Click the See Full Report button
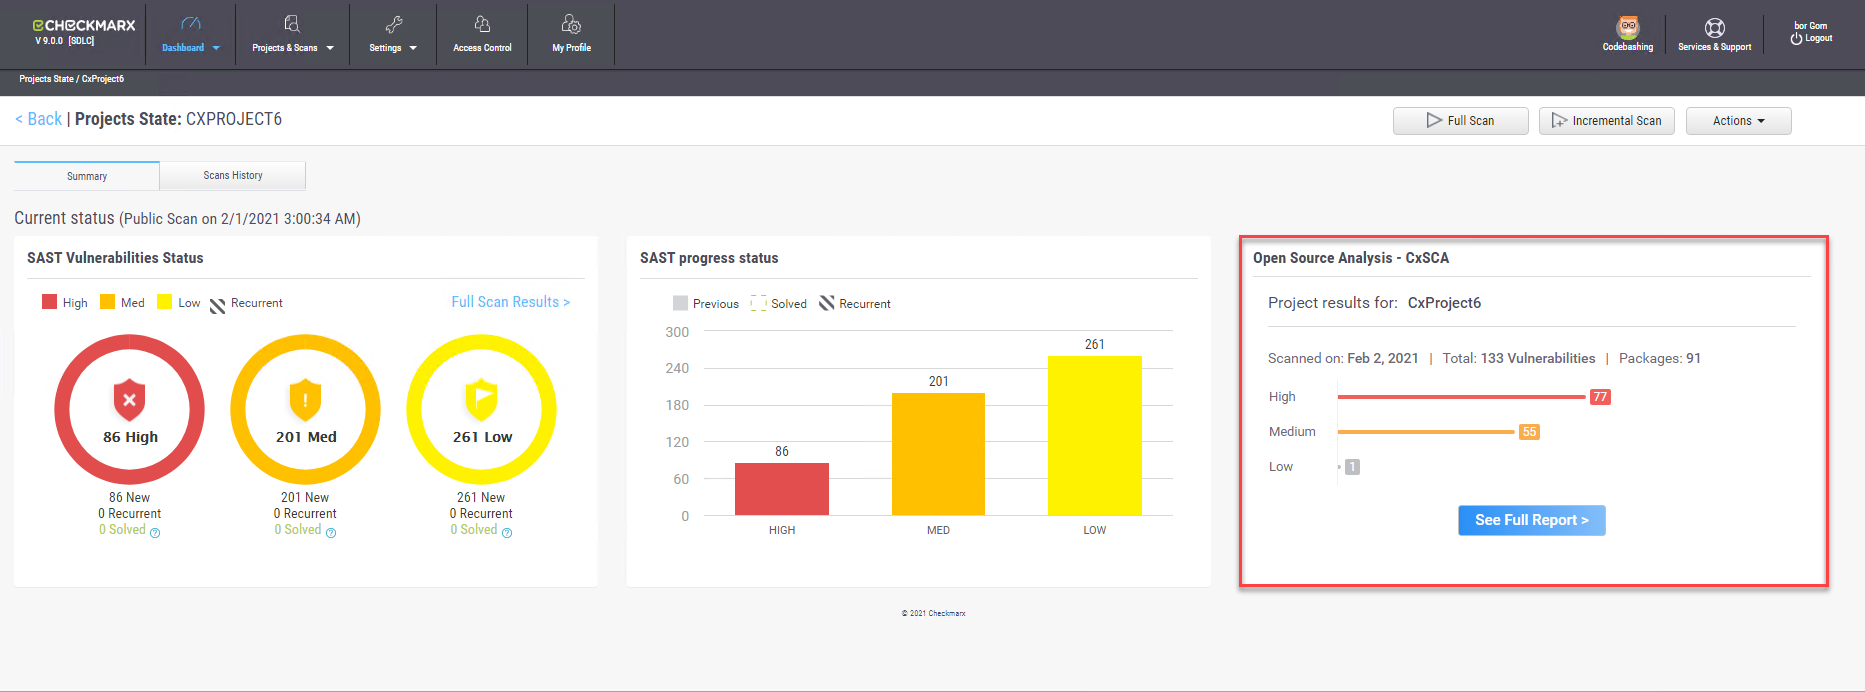 [1531, 520]
